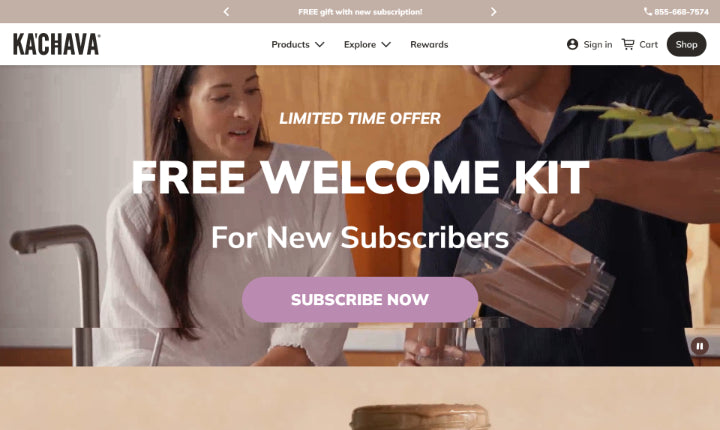Expand the Explore dropdown chevron
Screen dimensions: 720x430
coord(386,45)
